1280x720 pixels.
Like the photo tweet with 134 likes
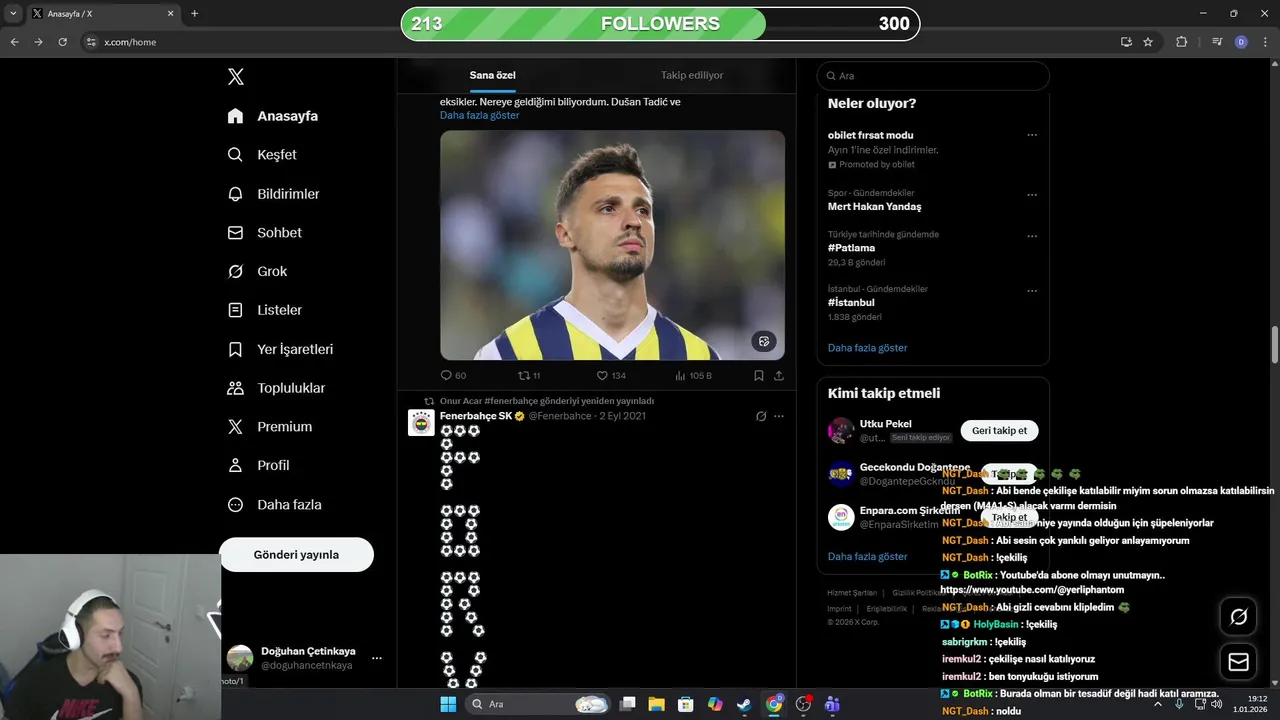(611, 376)
